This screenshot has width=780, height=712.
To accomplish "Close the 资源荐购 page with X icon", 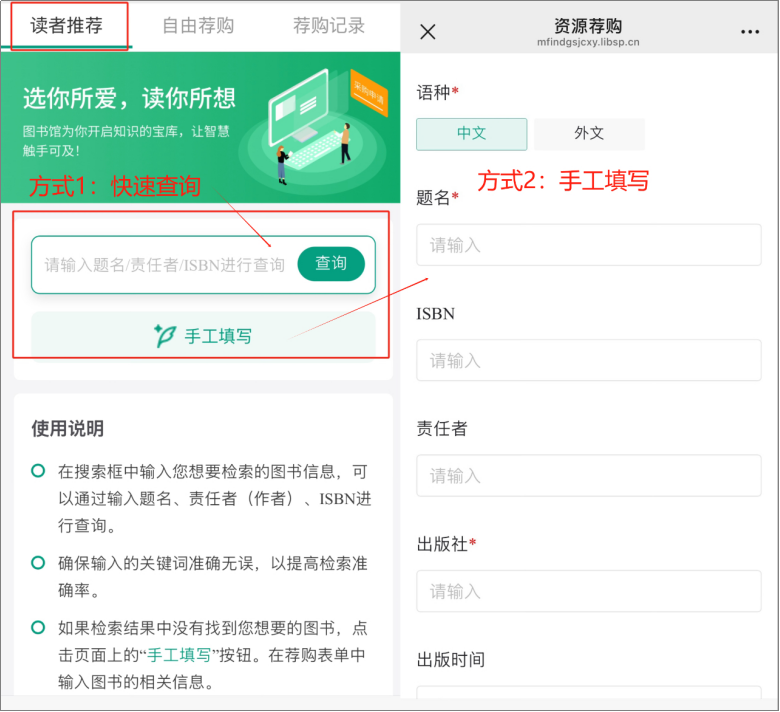I will [x=428, y=32].
